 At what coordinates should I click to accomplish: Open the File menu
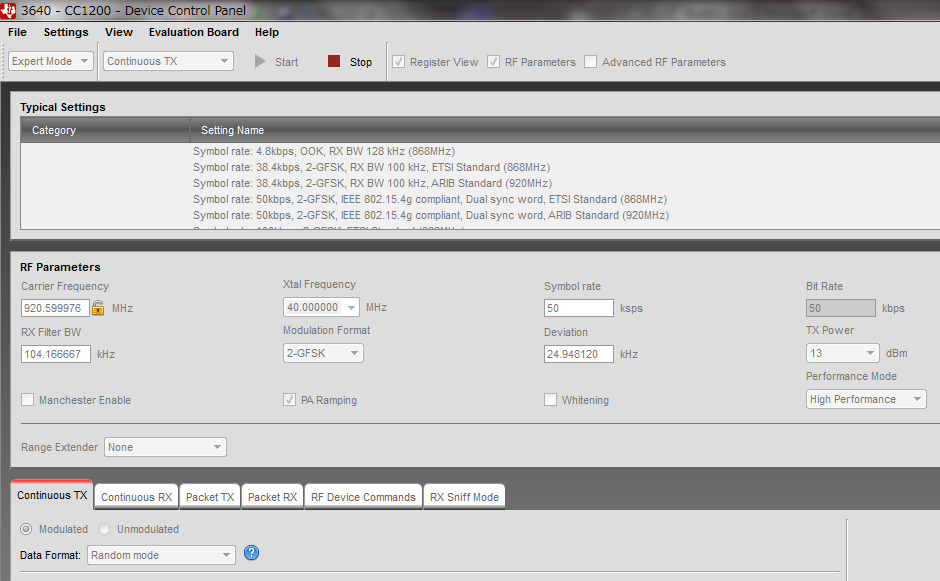[17, 32]
